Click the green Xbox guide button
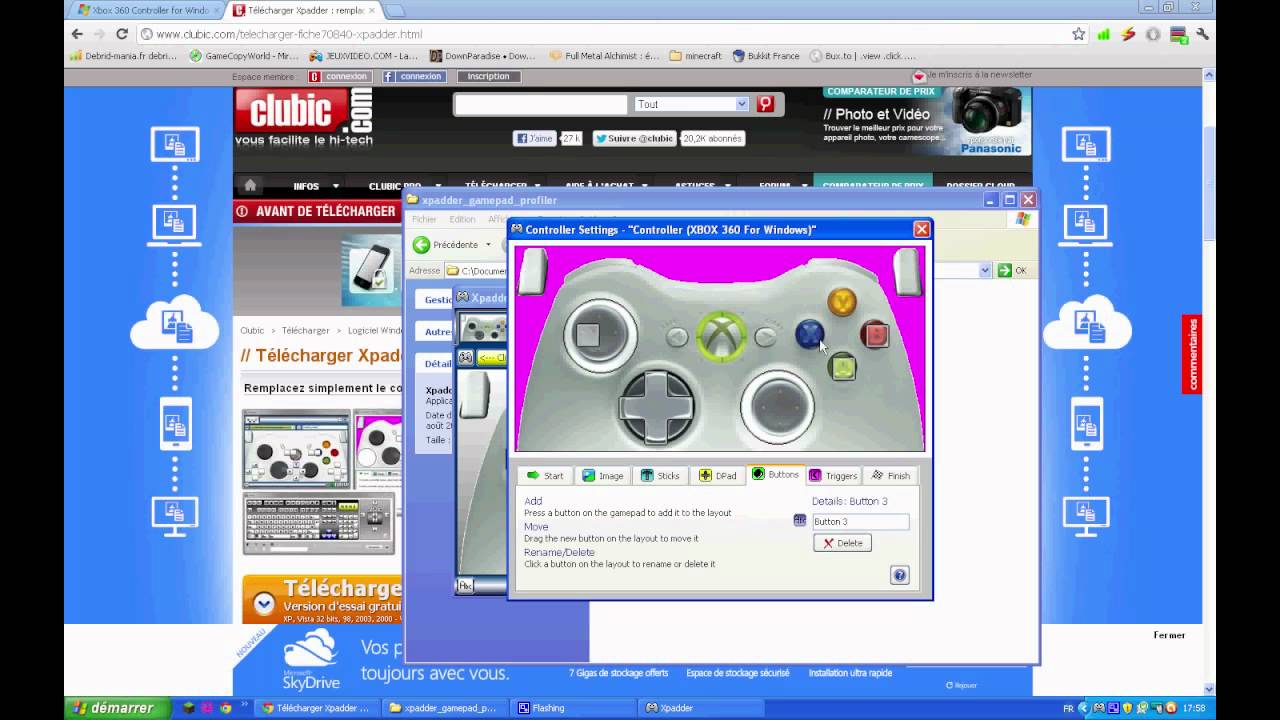Image resolution: width=1280 pixels, height=720 pixels. tap(721, 335)
